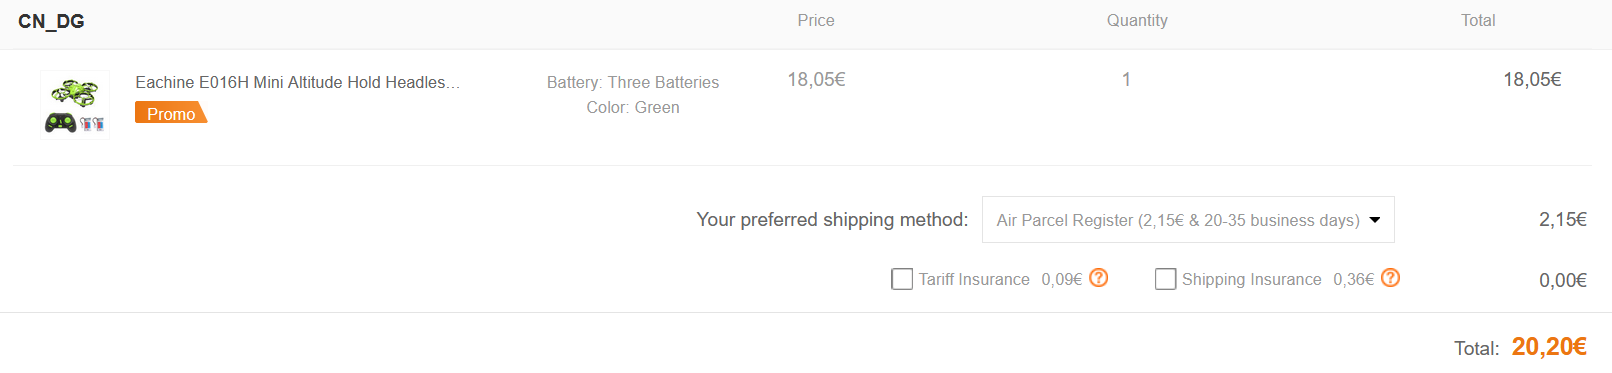
Task: Click the 20,20€ order total amount
Action: (x=1549, y=346)
